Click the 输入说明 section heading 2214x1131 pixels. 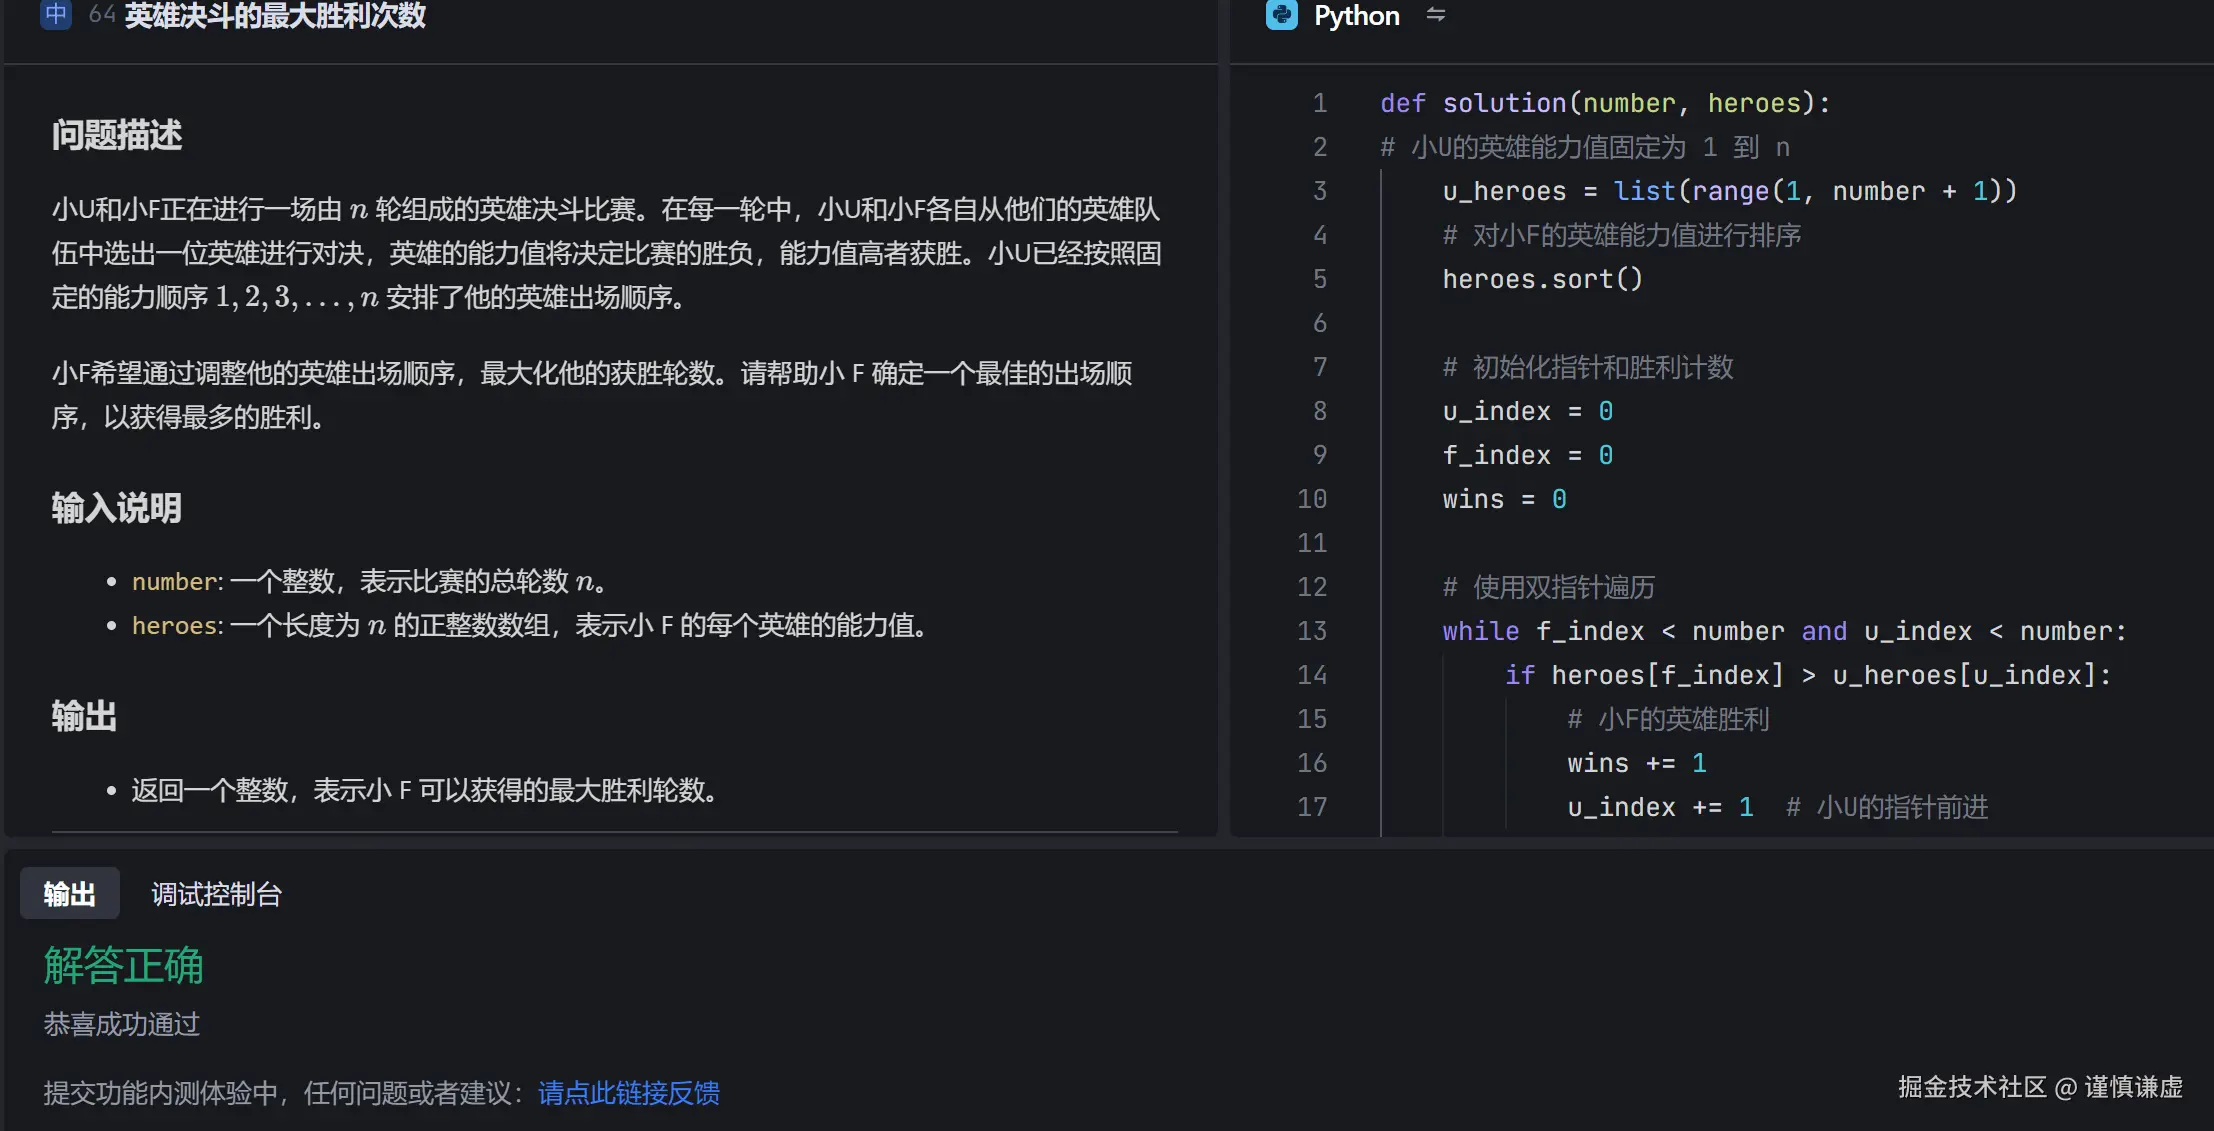tap(116, 508)
